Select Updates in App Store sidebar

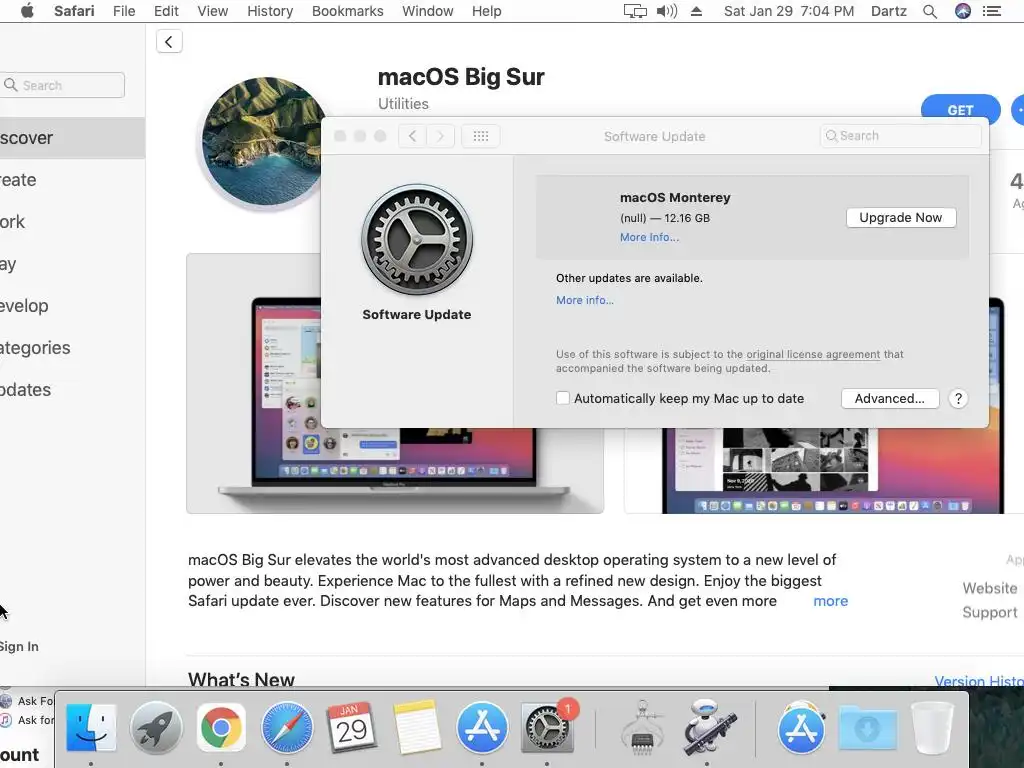[72, 389]
